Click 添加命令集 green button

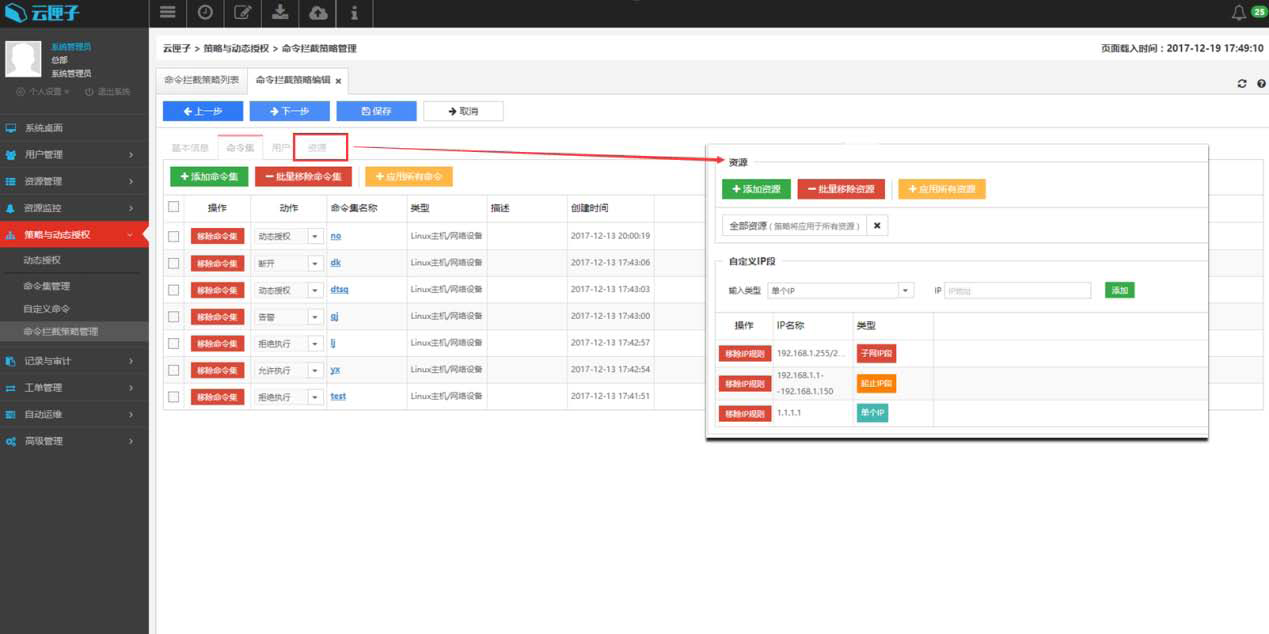point(208,177)
